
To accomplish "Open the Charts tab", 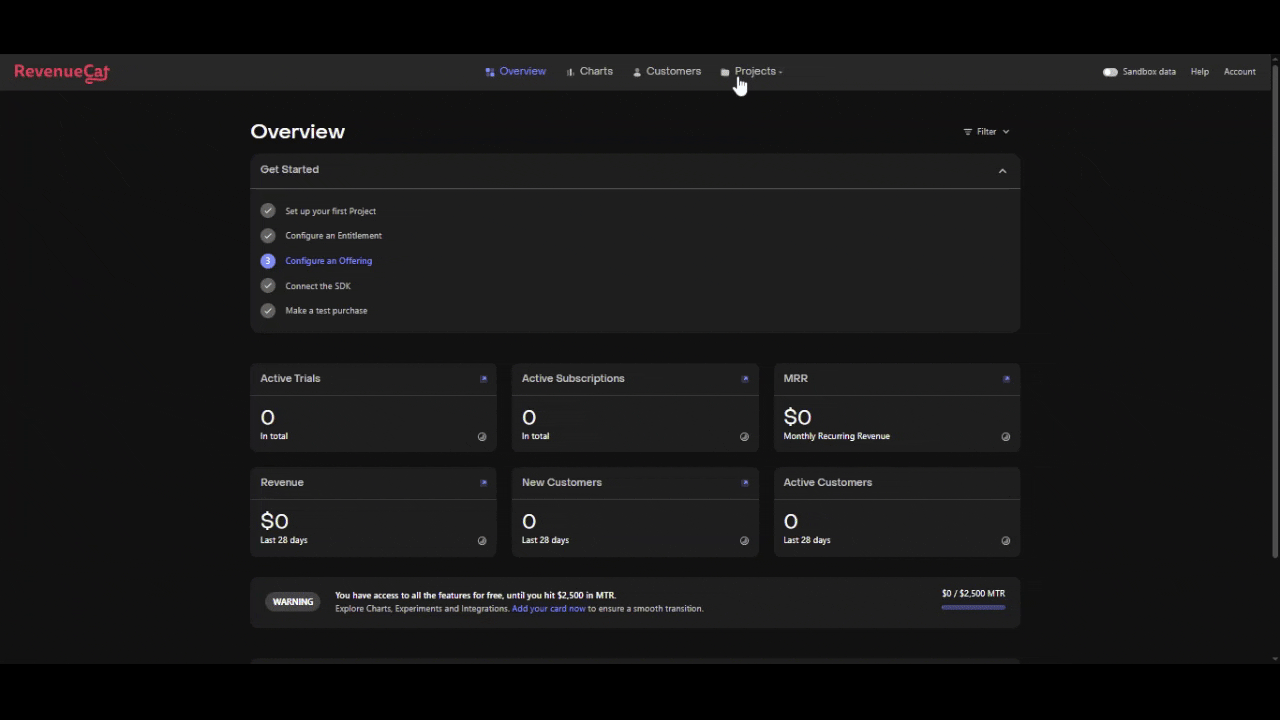I will pyautogui.click(x=589, y=71).
